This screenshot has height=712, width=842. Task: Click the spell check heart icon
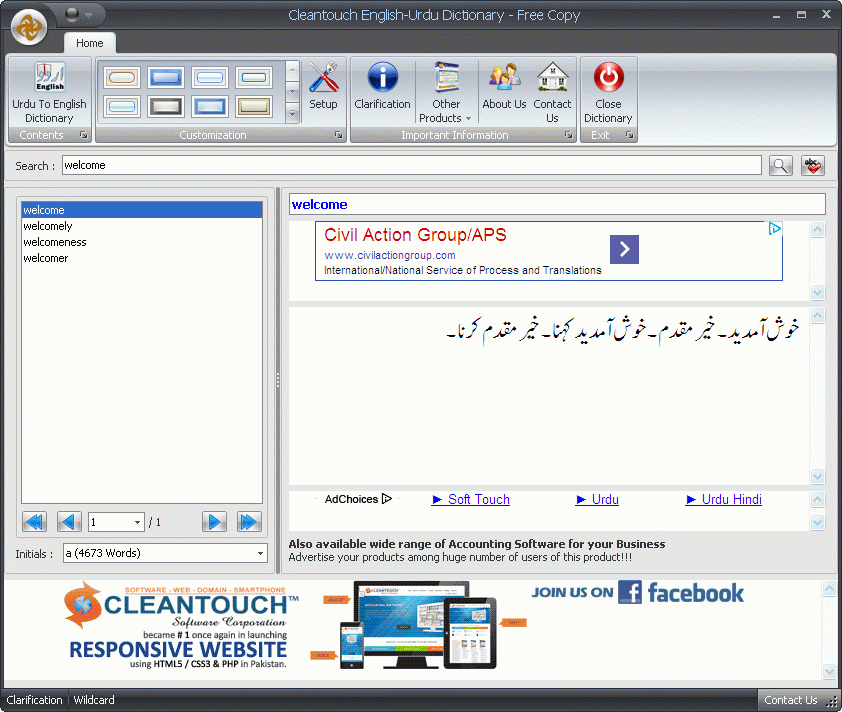pos(812,166)
